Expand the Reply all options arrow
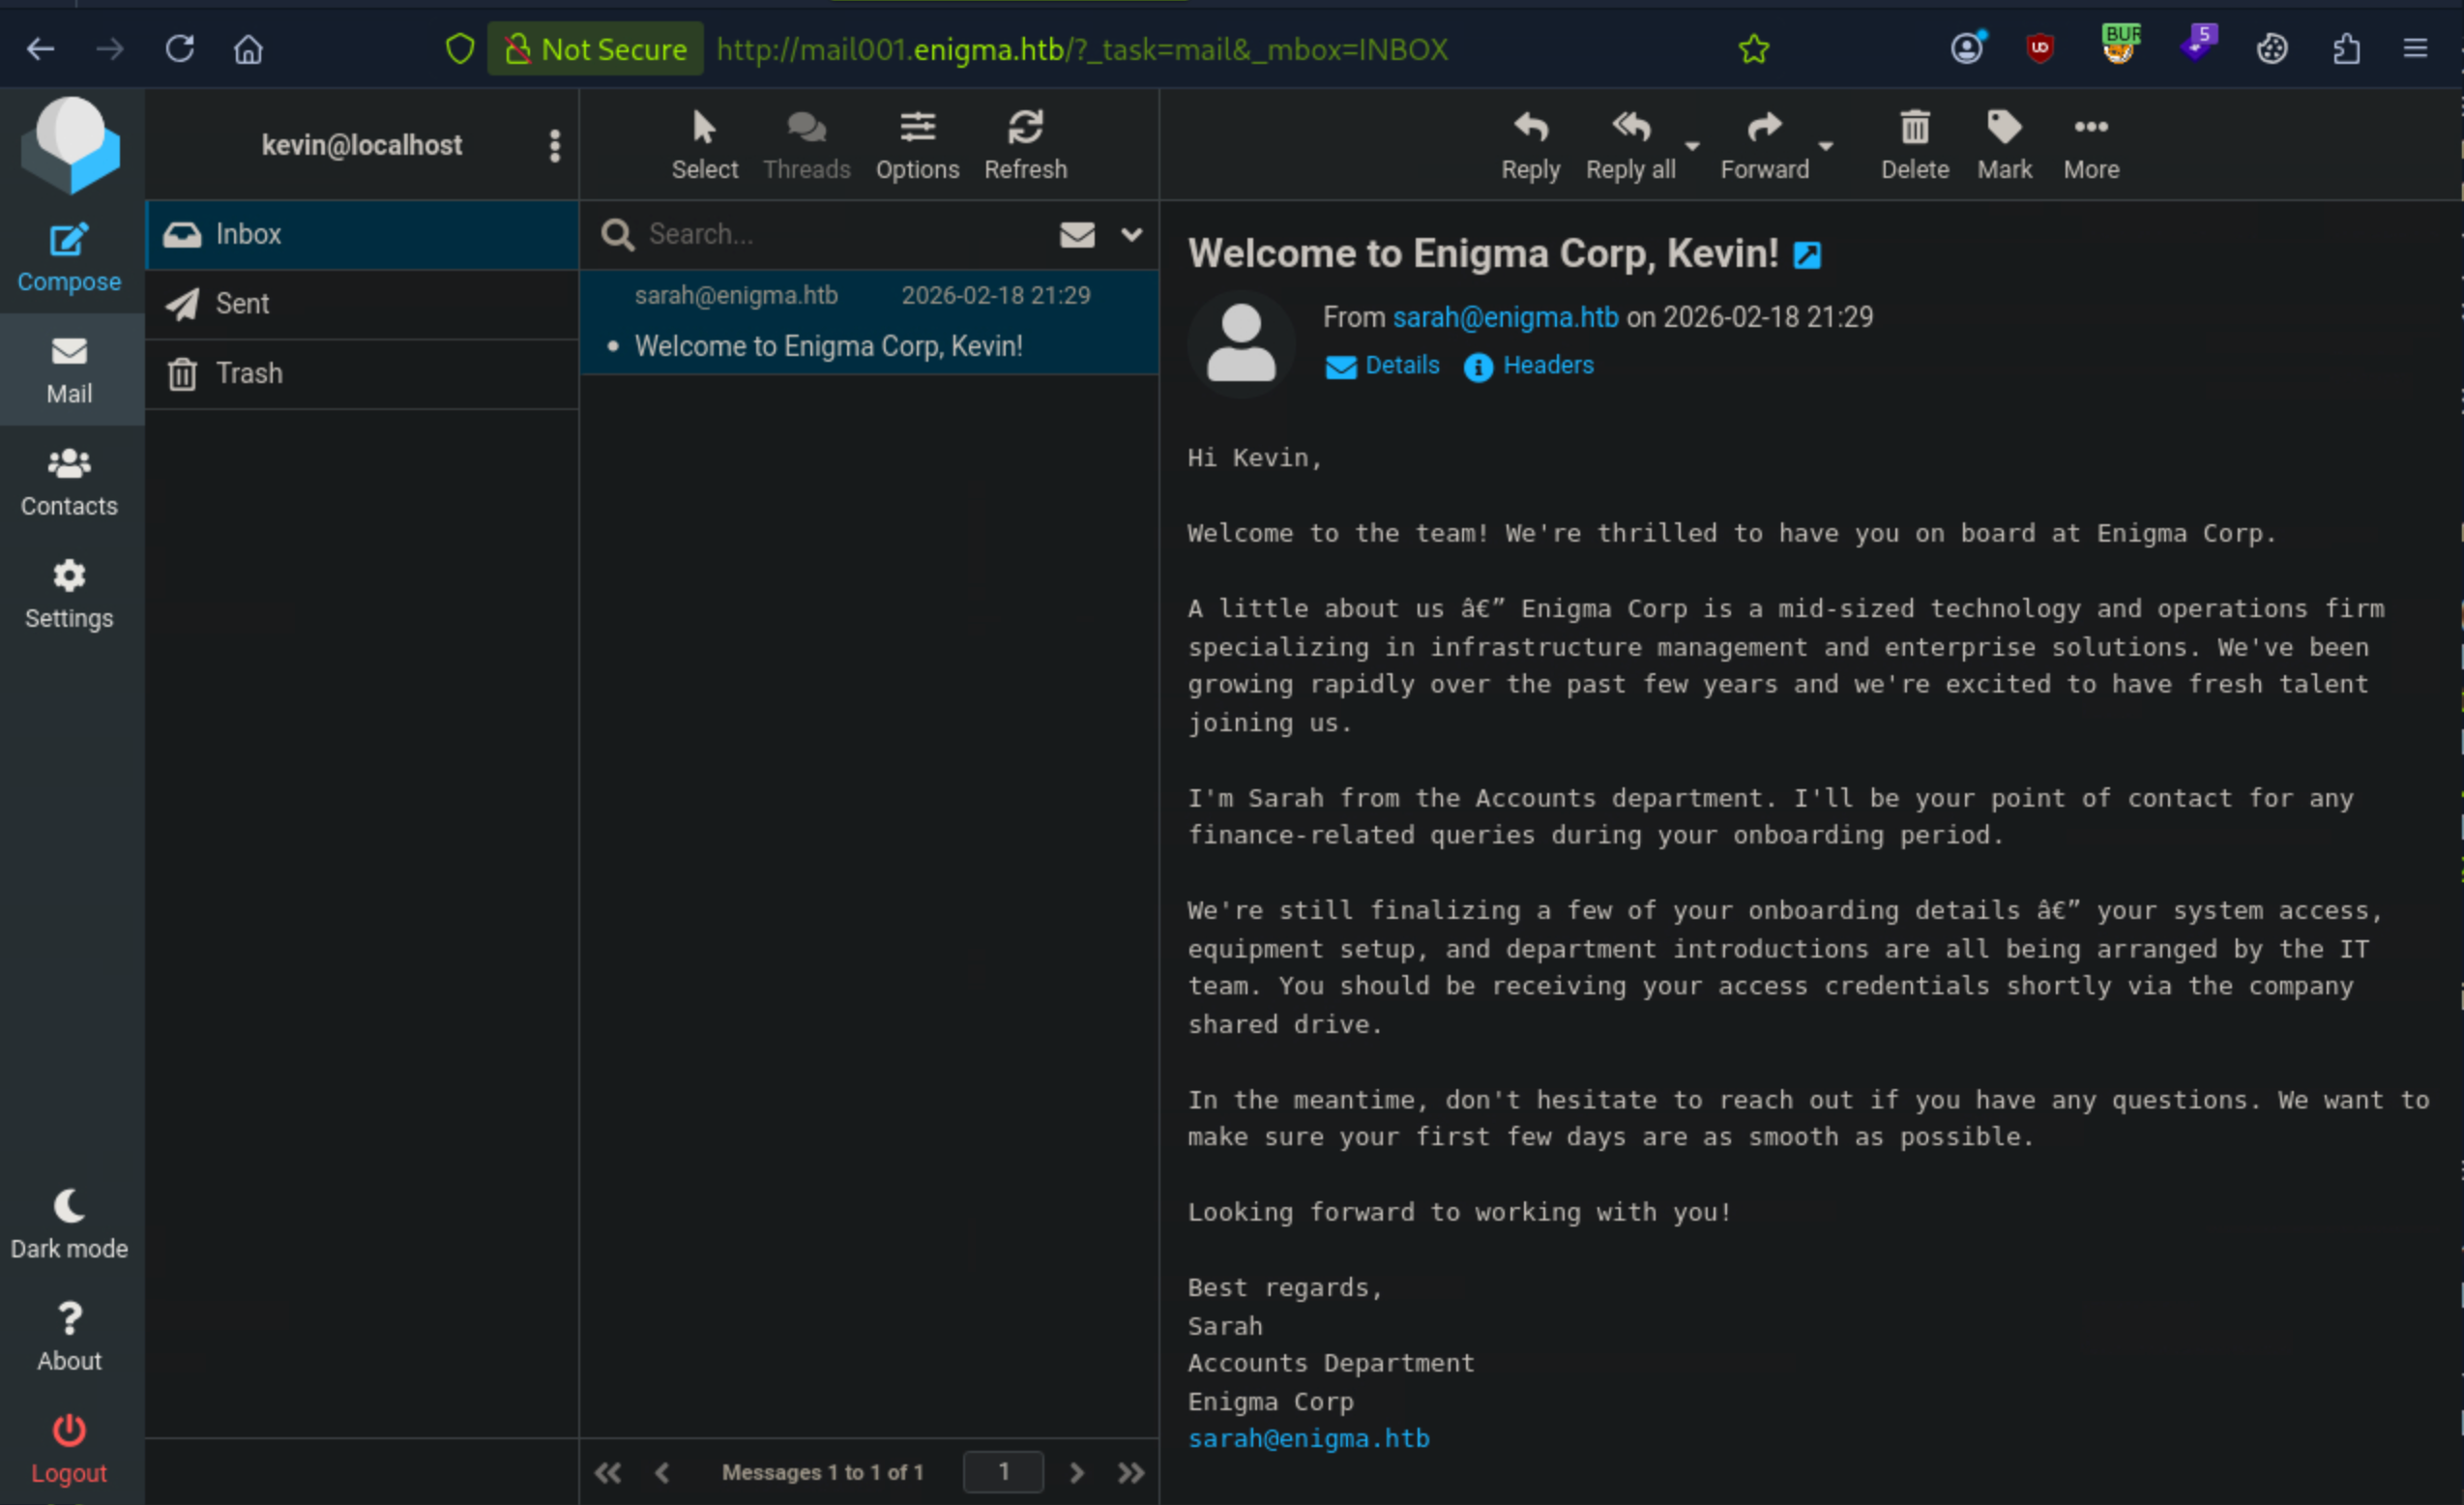Screen dimensions: 2464x1505 1692,146
